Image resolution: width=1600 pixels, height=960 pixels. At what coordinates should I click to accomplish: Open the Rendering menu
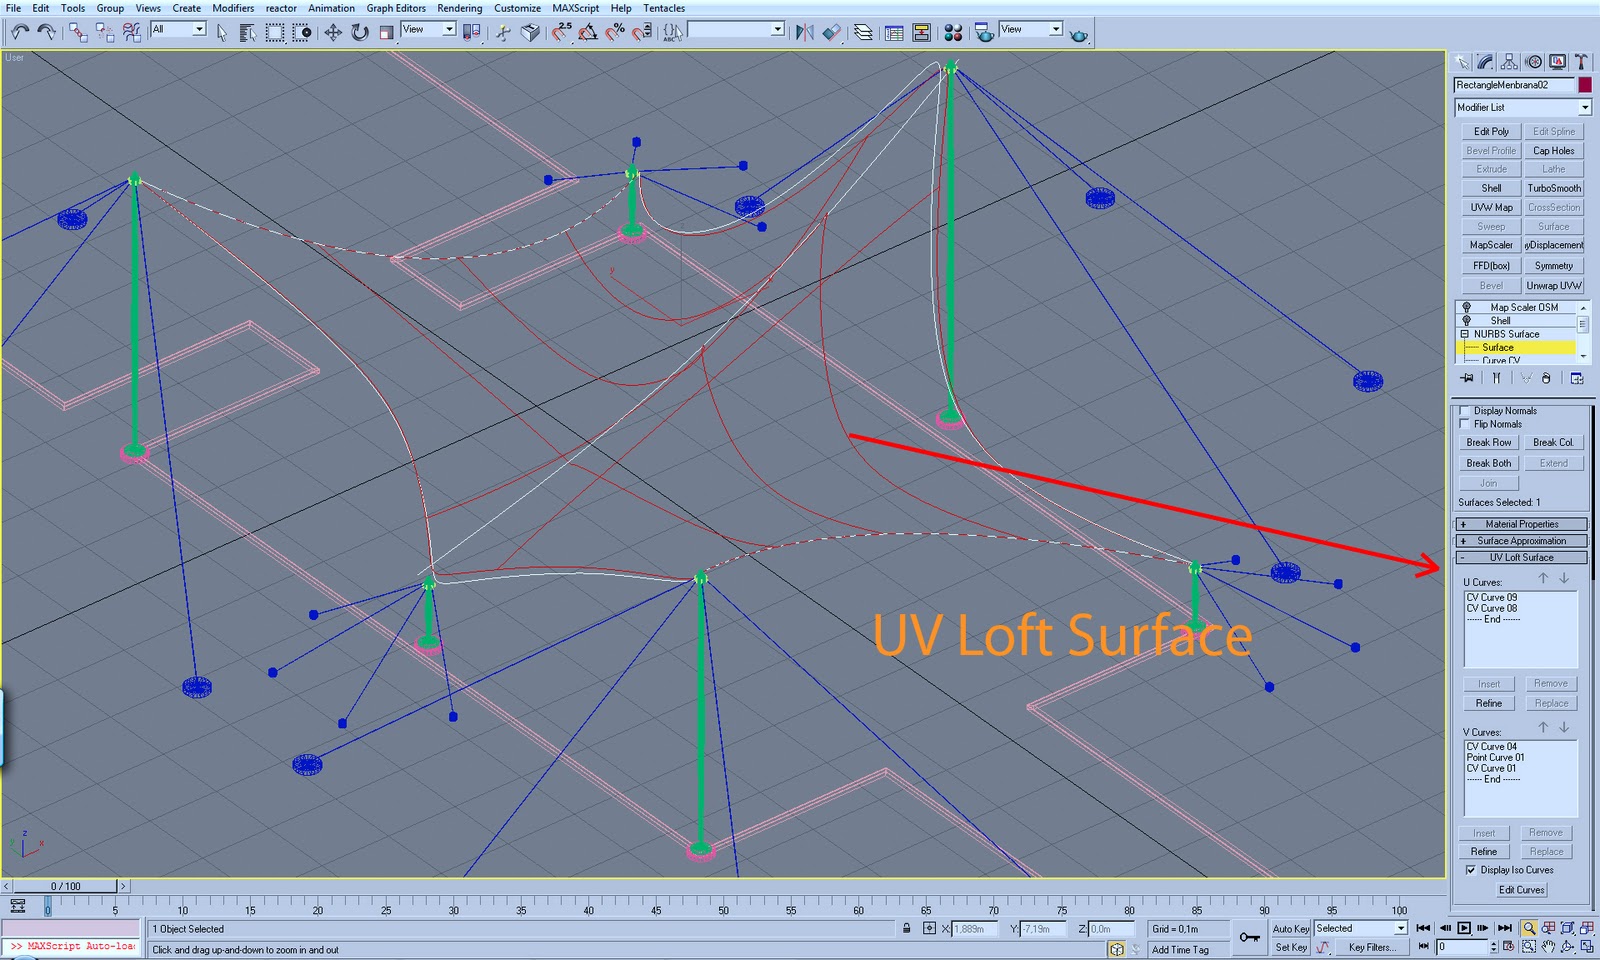click(460, 8)
